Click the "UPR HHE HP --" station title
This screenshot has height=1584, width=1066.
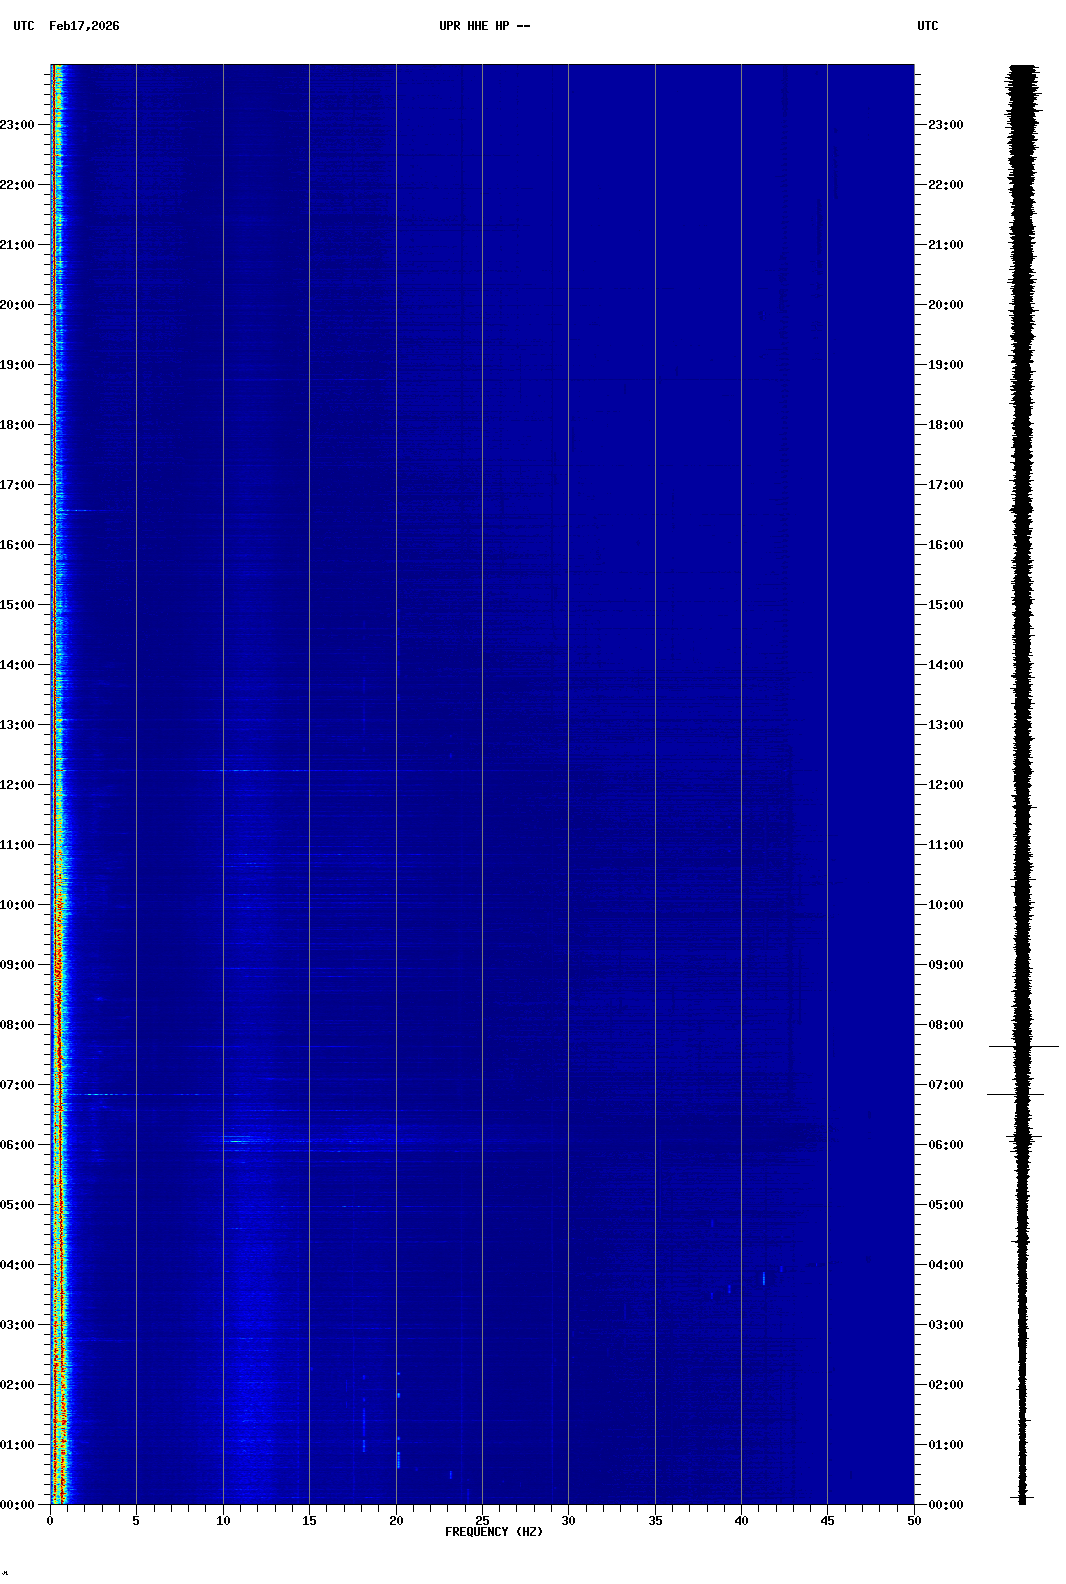tap(484, 26)
